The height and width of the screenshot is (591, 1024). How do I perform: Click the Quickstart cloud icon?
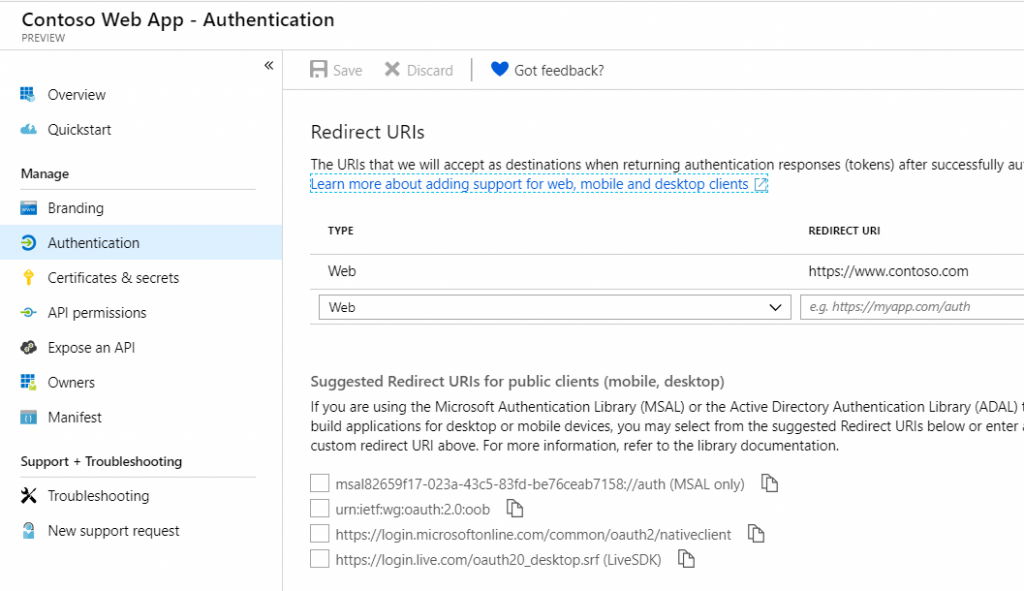pos(28,129)
